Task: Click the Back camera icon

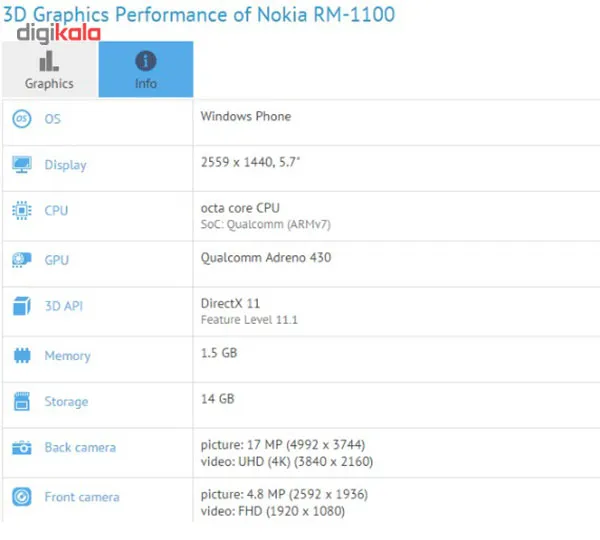Action: (x=21, y=448)
